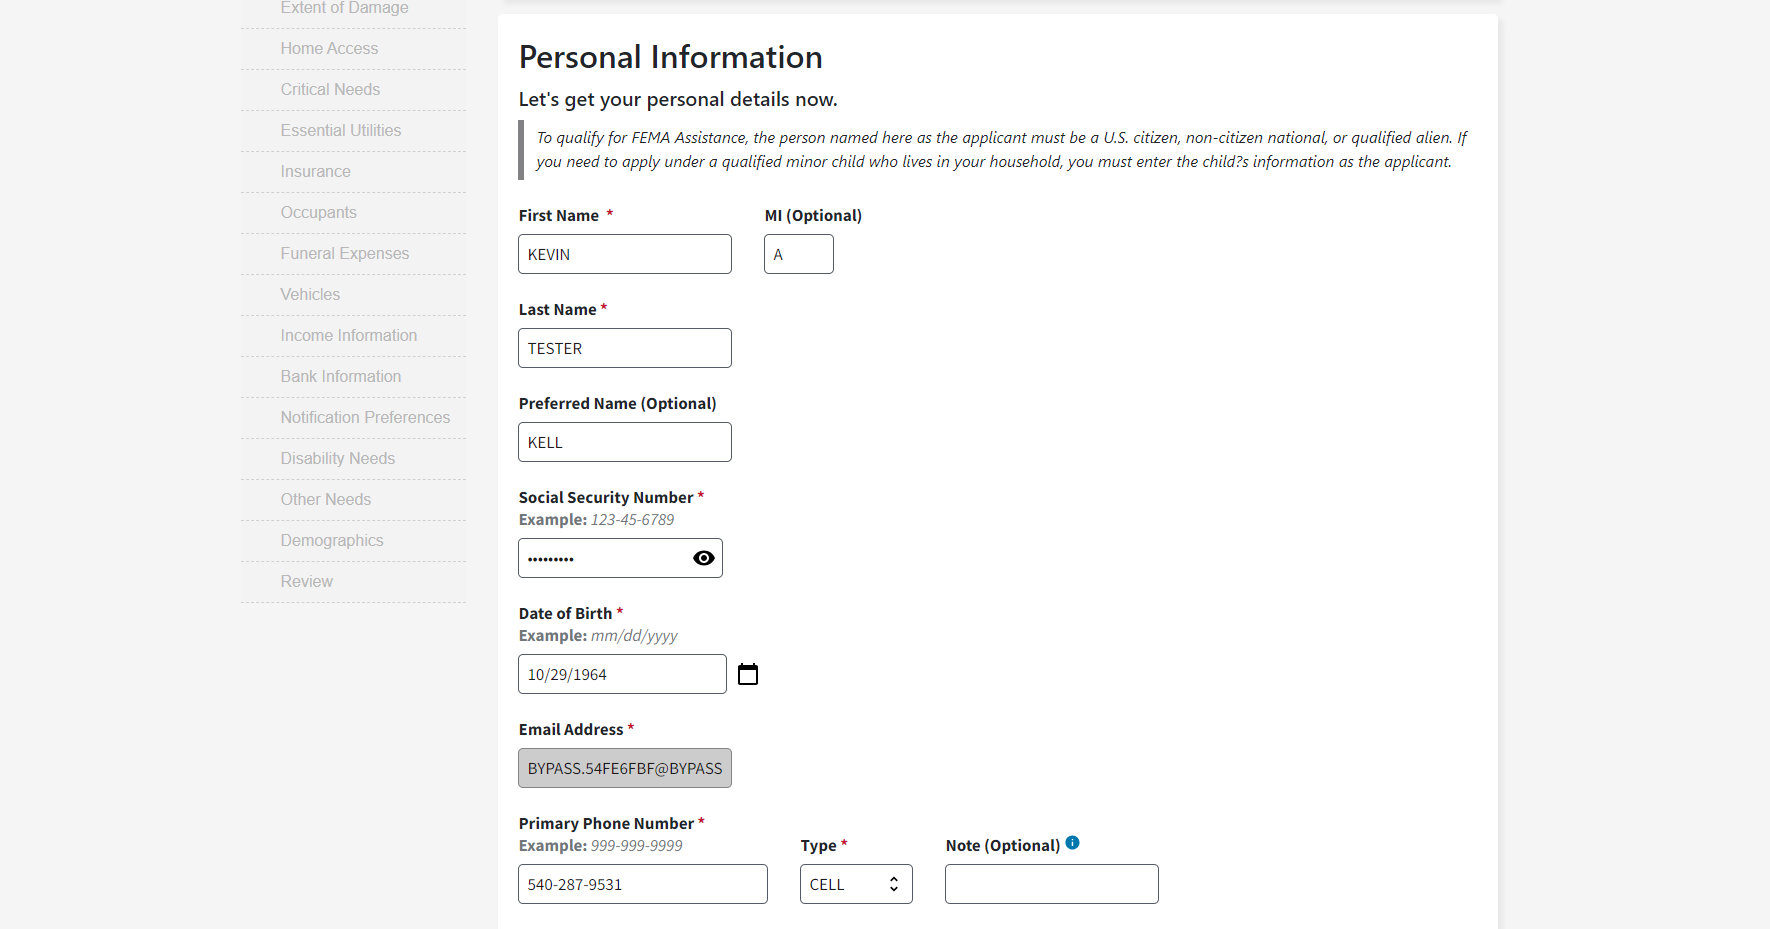This screenshot has height=929, width=1770.
Task: Open the Date of Birth calendar picker
Action: (748, 674)
